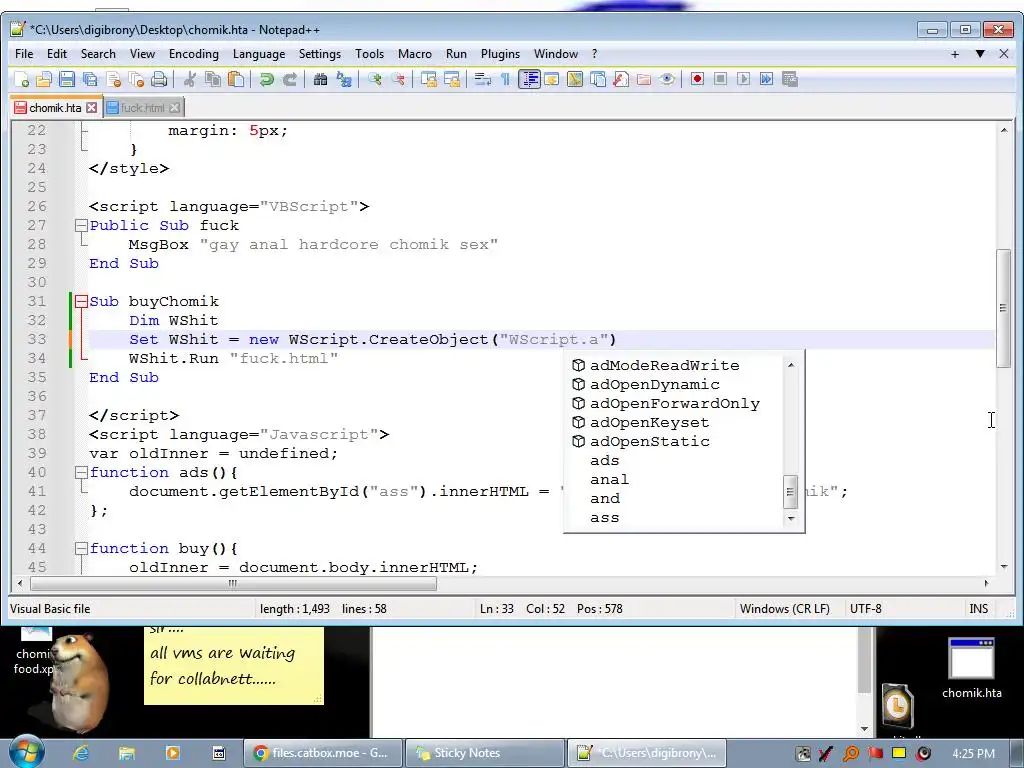Open Sticky Notes from the taskbar

(x=485, y=753)
